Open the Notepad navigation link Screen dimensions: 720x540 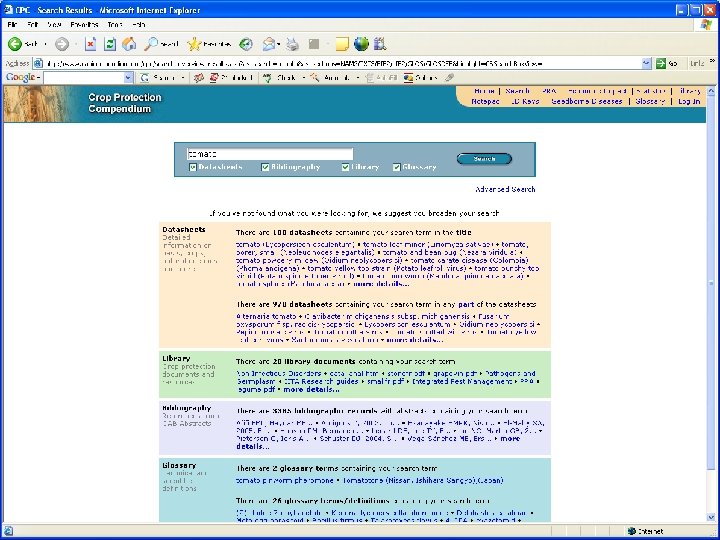[485, 101]
